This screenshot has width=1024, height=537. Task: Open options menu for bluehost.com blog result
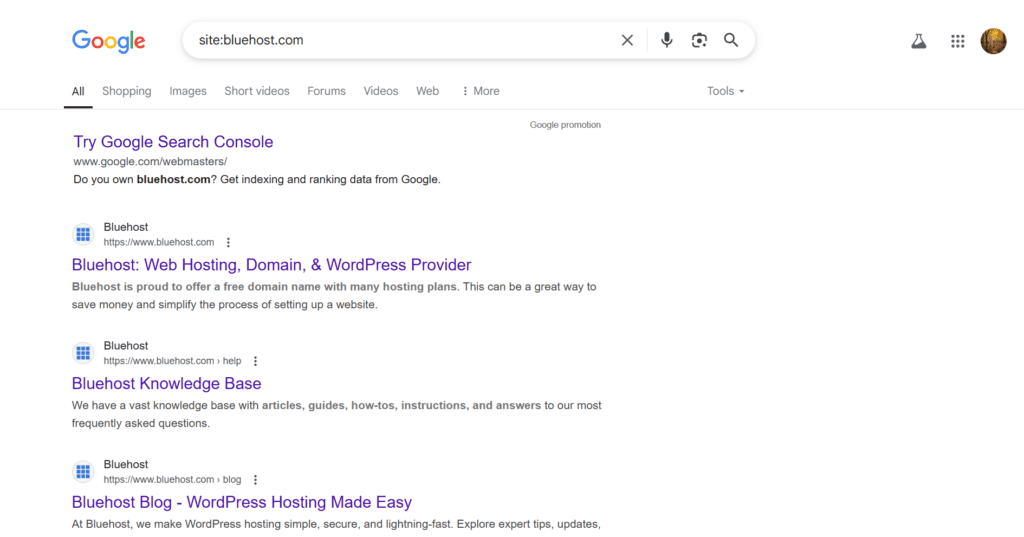click(255, 480)
